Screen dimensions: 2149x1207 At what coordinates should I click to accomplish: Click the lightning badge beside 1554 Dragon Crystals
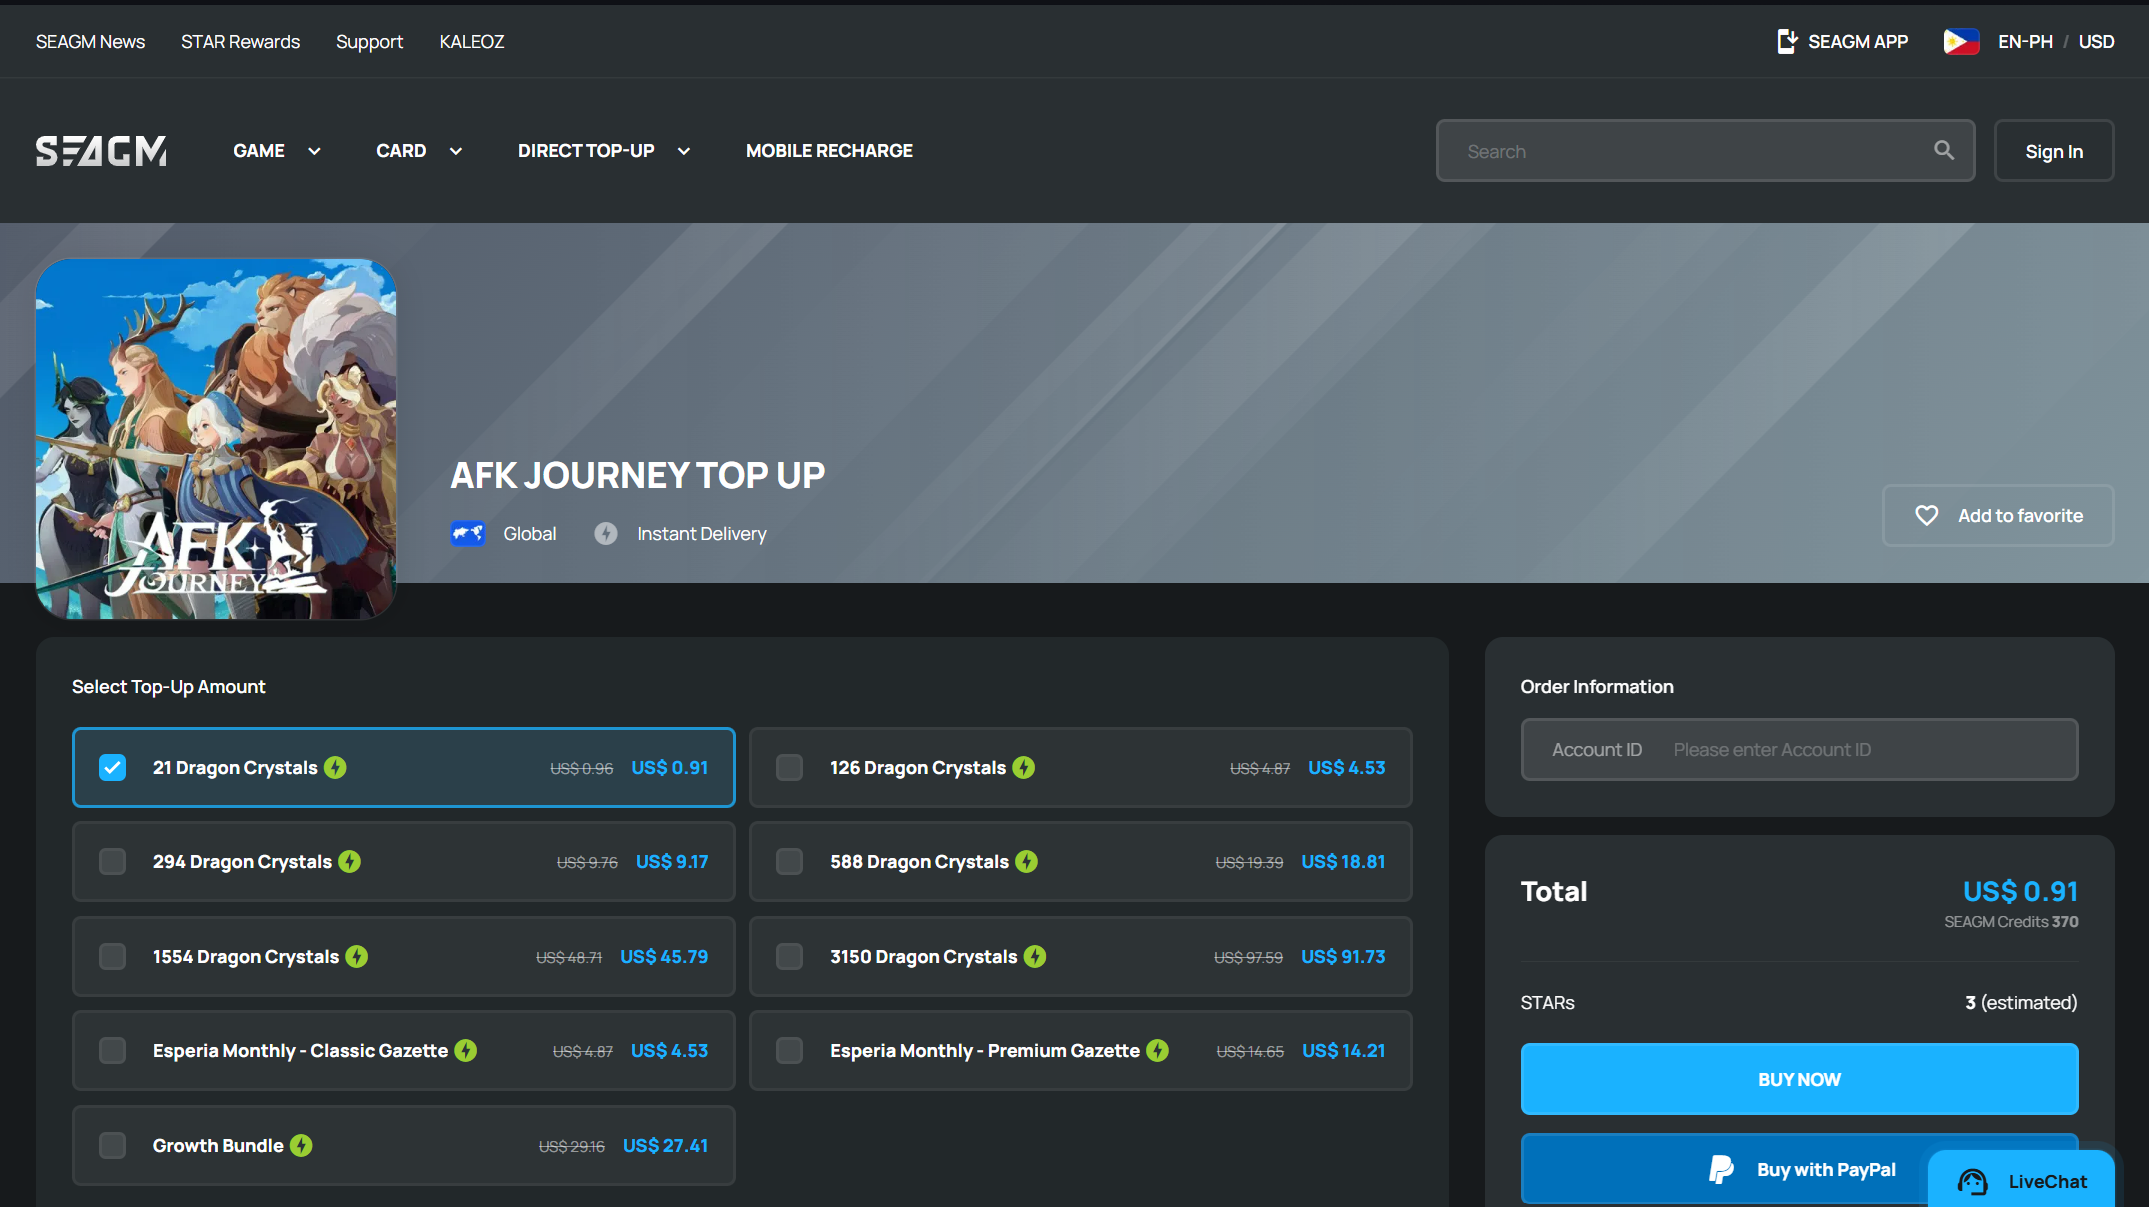click(357, 956)
